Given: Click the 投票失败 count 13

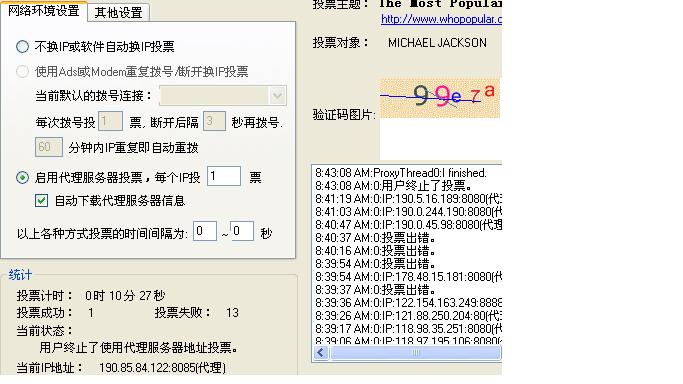Looking at the screenshot, I should pyautogui.click(x=232, y=313).
